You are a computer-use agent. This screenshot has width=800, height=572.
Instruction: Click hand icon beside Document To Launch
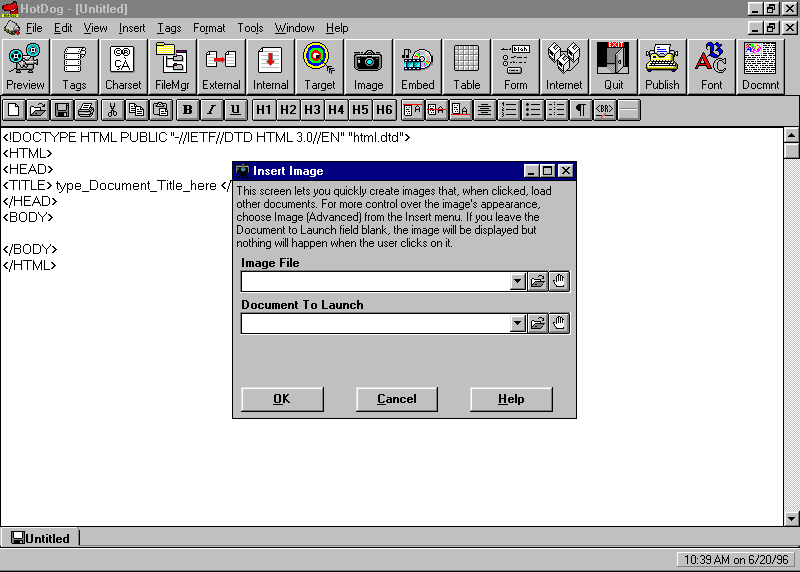pyautogui.click(x=559, y=323)
